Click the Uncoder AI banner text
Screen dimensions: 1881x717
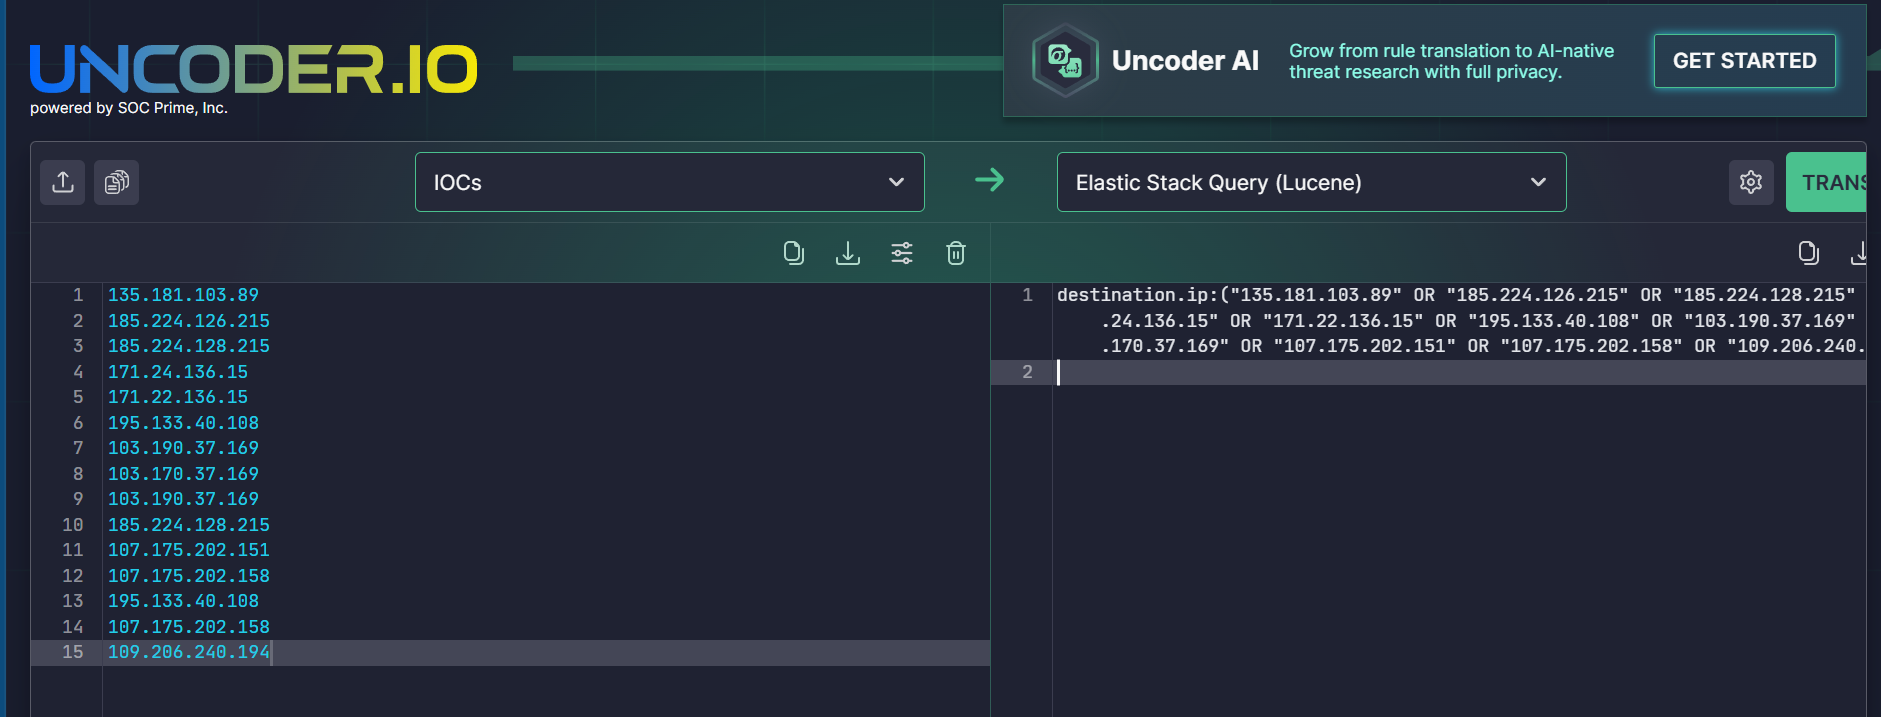click(1185, 61)
